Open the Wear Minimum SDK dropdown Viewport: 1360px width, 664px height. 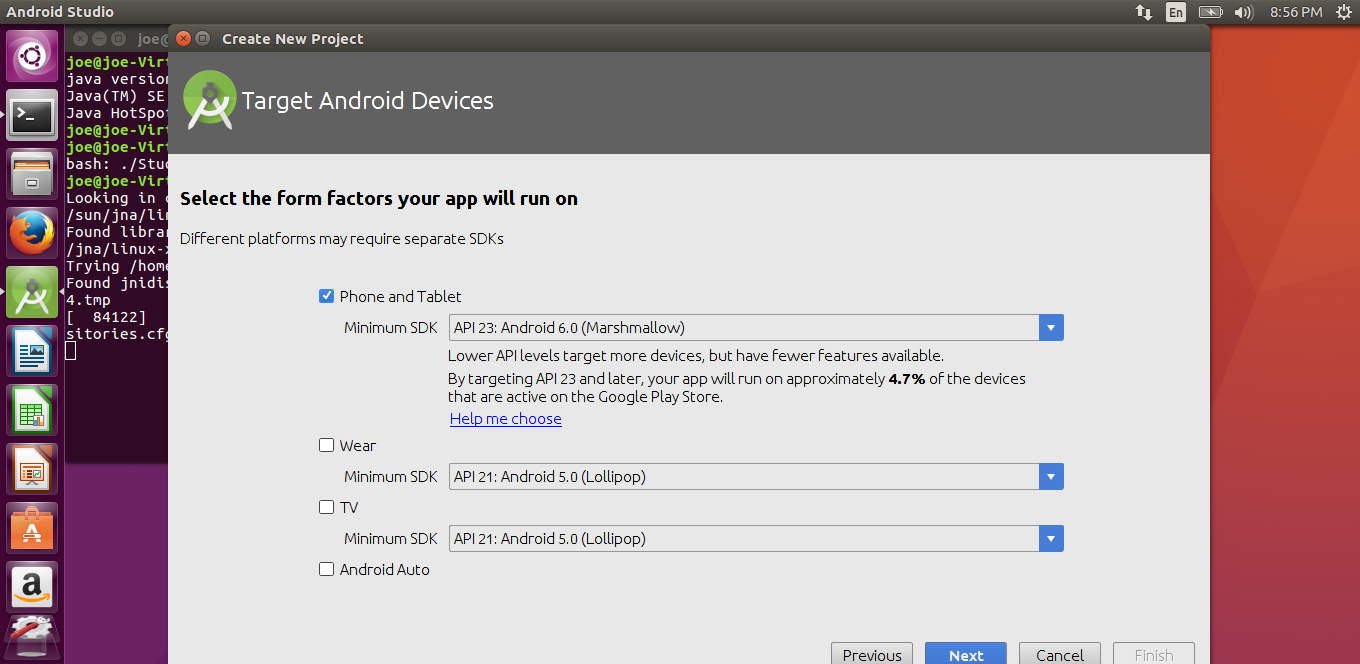[756, 476]
